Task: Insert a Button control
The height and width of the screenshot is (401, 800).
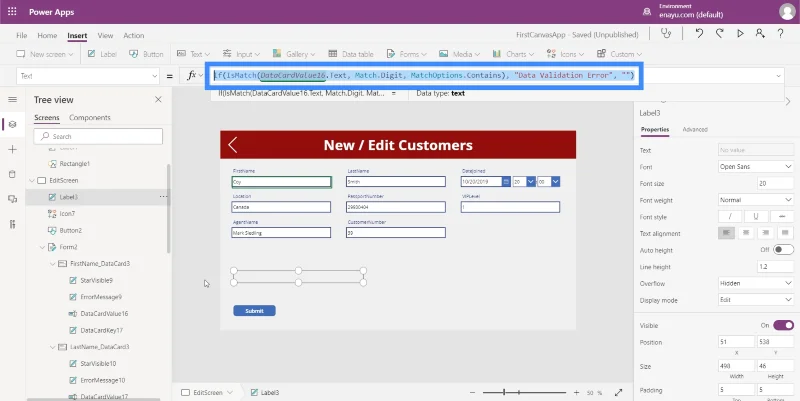Action: 146,54
